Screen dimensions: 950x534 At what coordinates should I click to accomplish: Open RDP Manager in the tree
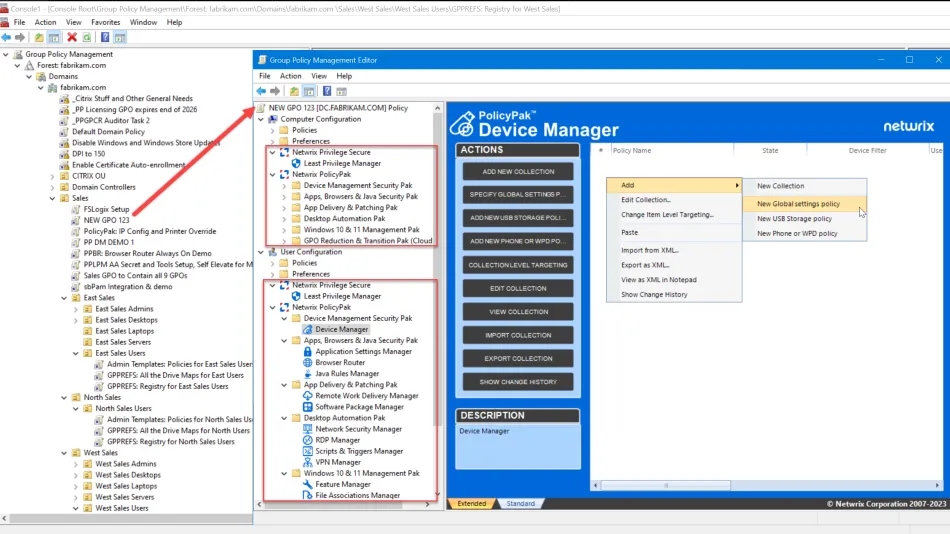(337, 440)
